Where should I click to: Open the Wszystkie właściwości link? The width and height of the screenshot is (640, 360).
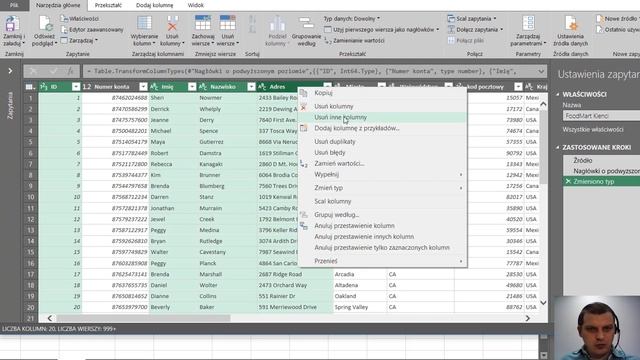pos(593,129)
